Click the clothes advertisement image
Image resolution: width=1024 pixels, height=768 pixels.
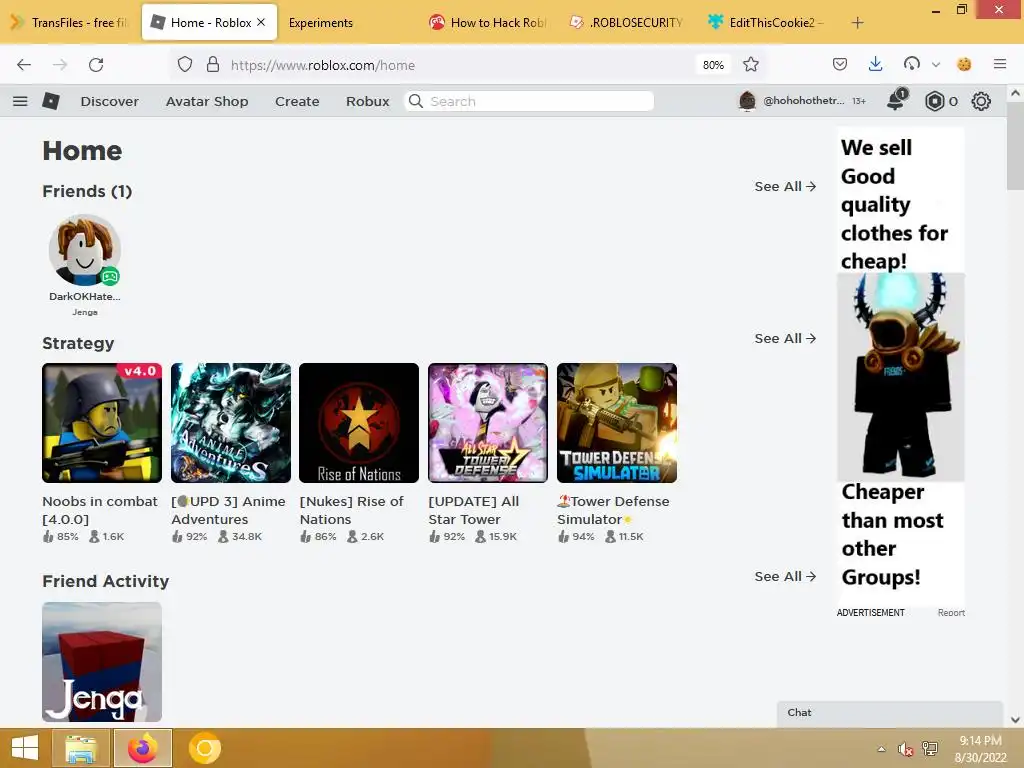click(x=901, y=366)
